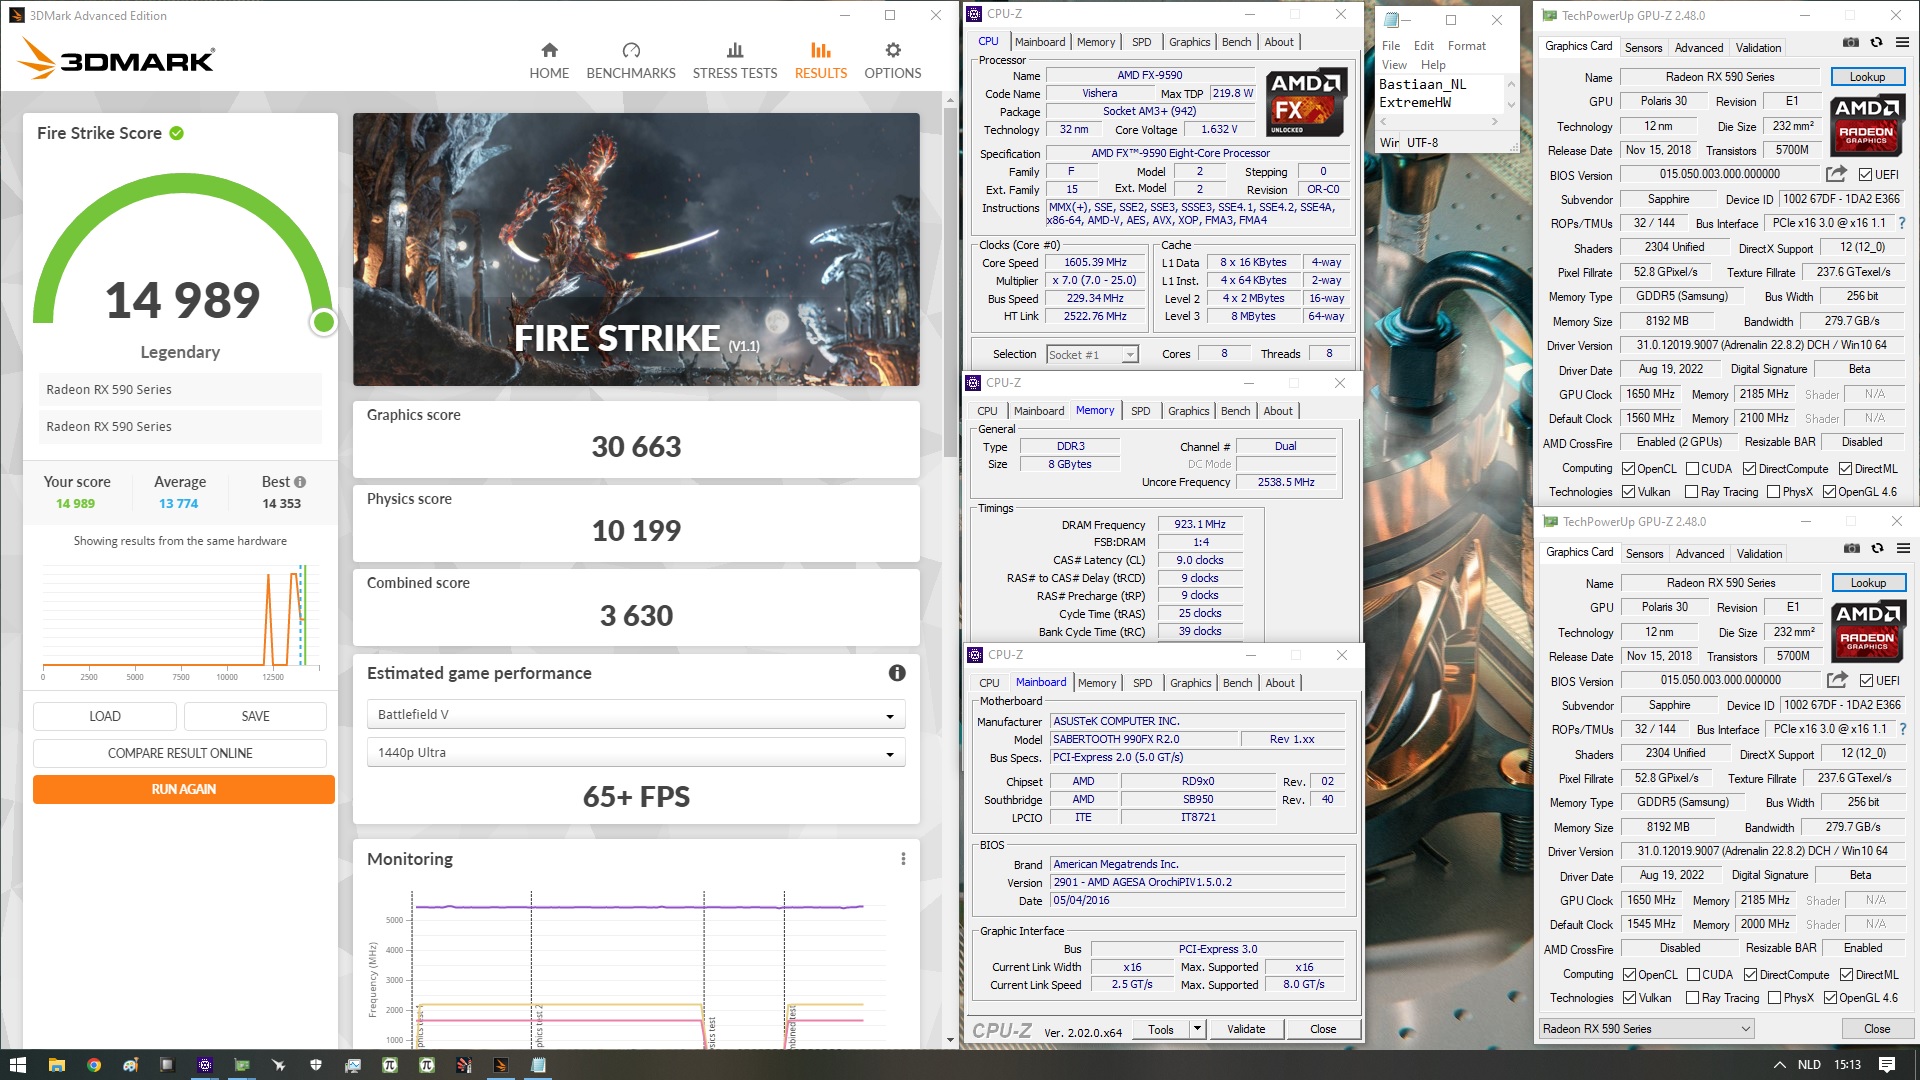Click the SAVE result button
This screenshot has width=1920, height=1080.
click(255, 716)
